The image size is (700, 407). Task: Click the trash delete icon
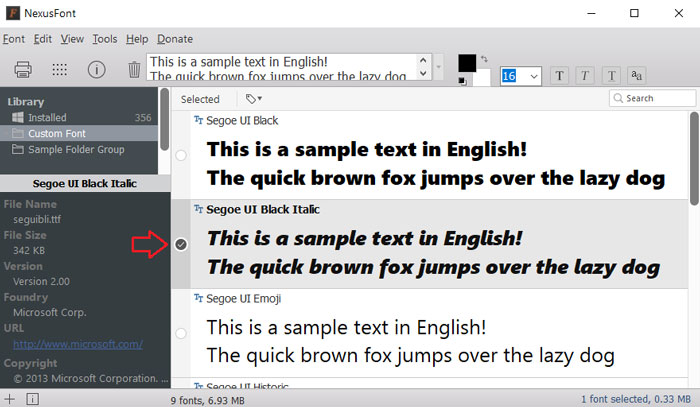[134, 70]
